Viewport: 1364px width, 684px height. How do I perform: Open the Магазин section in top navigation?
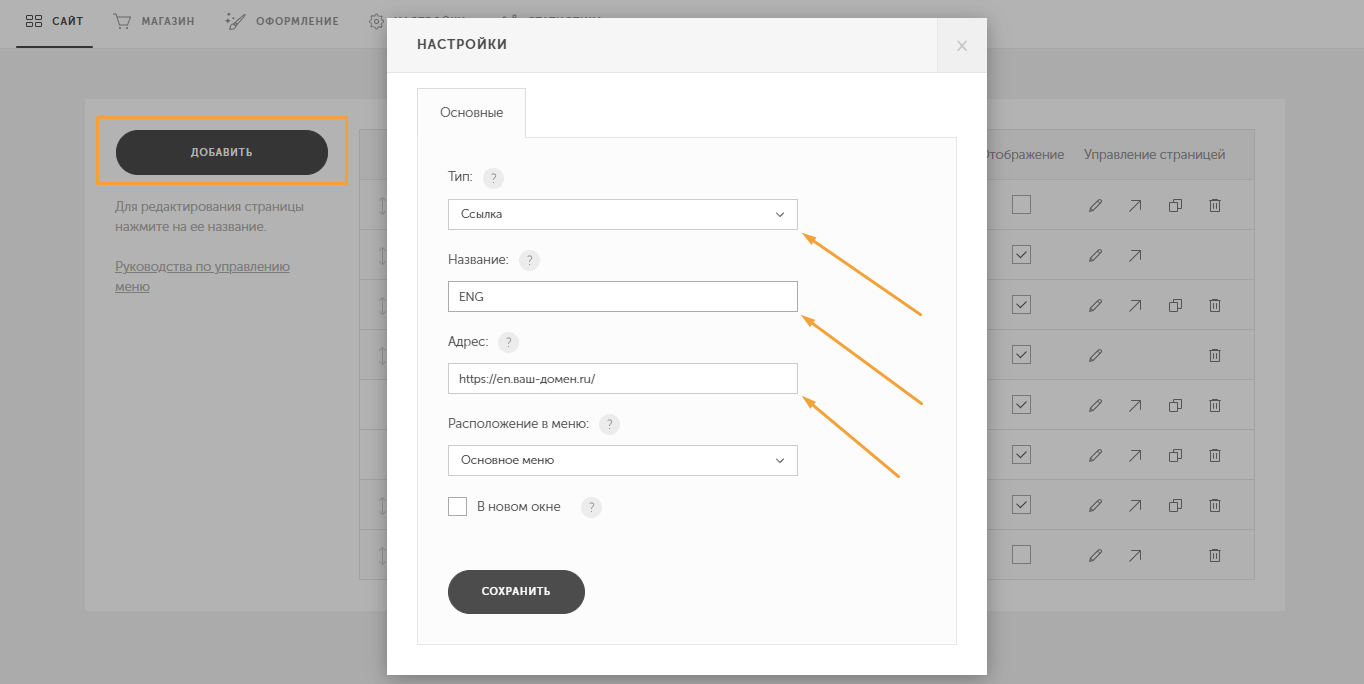tap(154, 21)
